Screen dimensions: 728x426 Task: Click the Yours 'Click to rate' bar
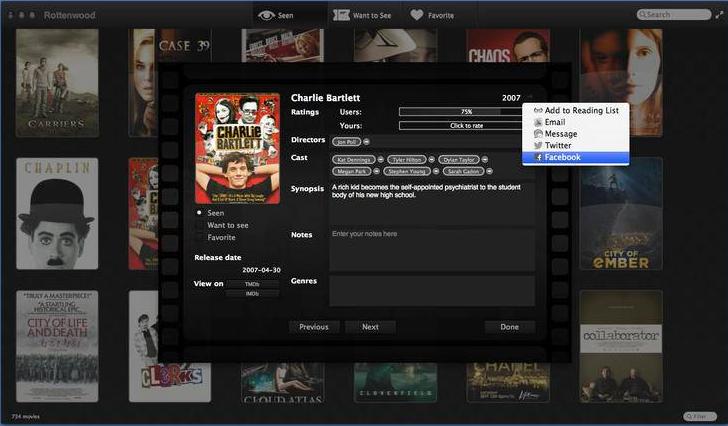[466, 126]
